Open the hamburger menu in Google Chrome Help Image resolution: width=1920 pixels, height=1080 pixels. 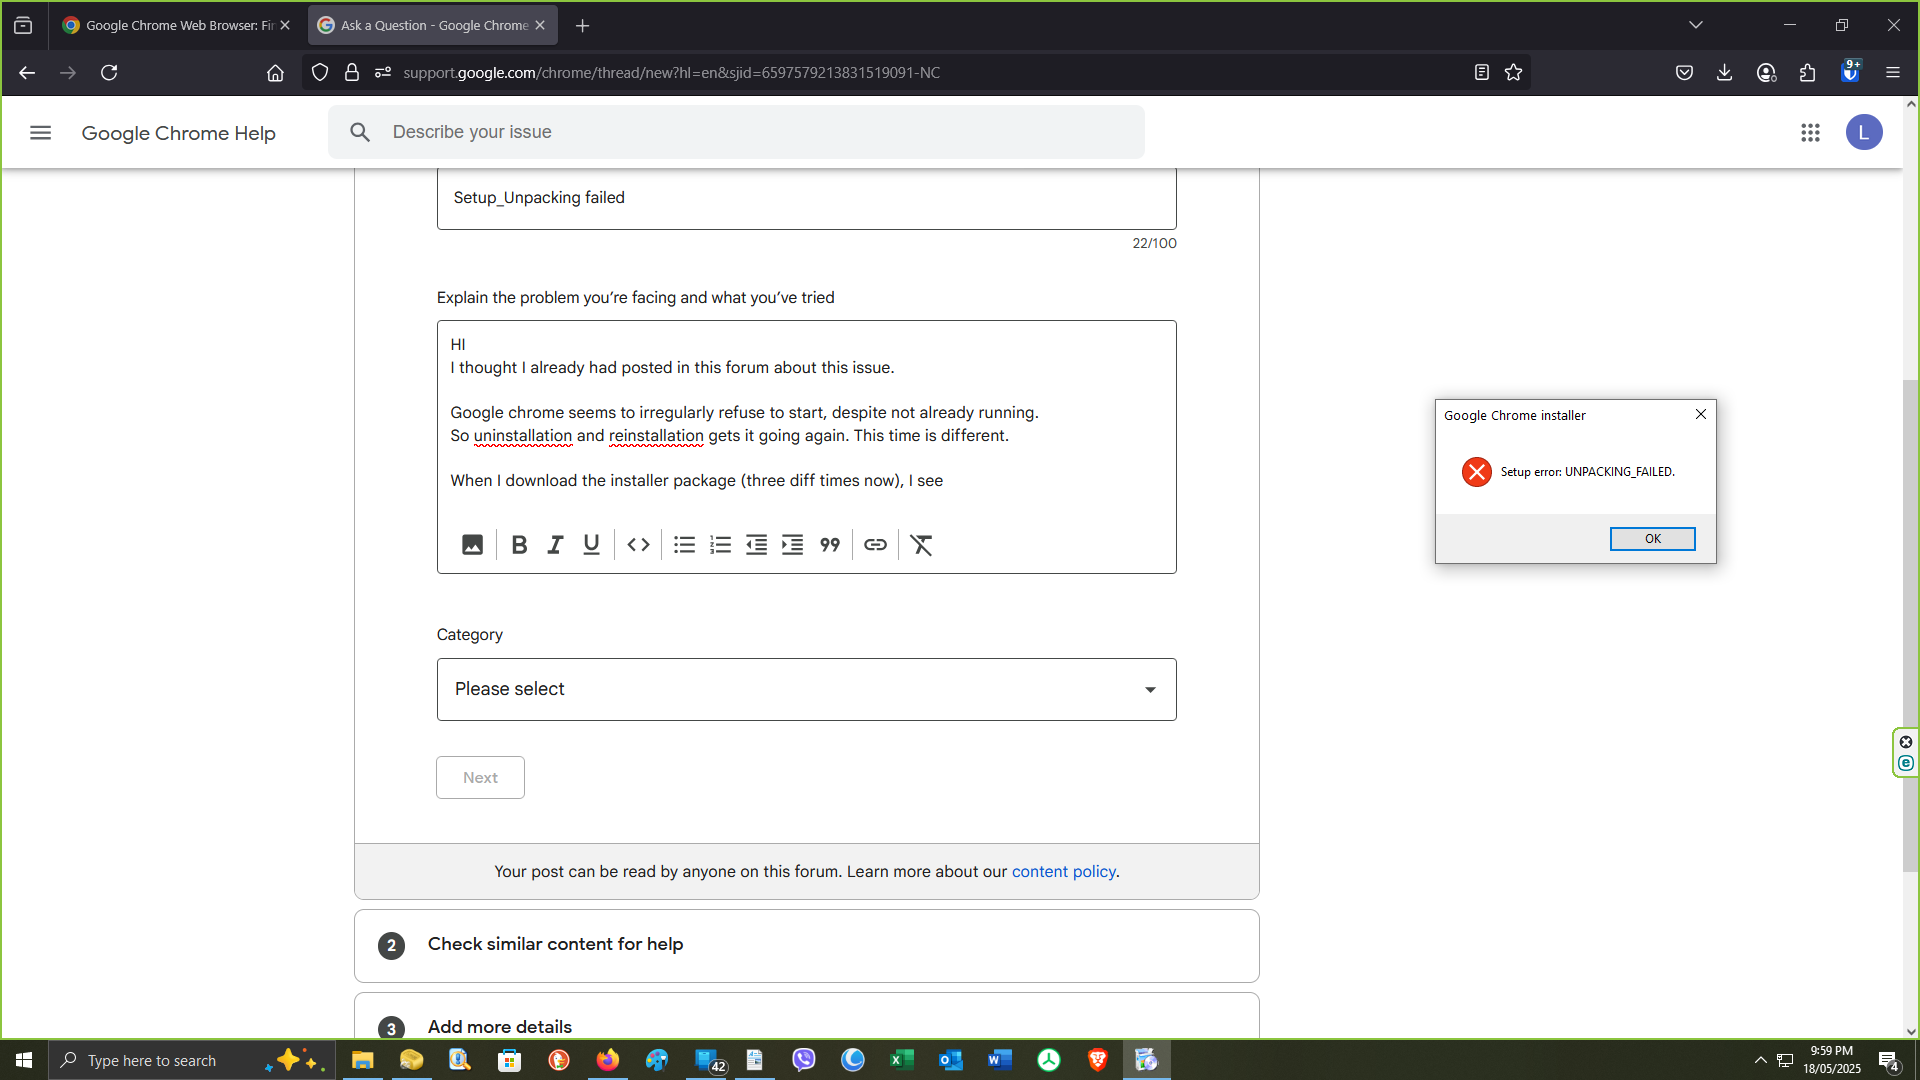[40, 133]
